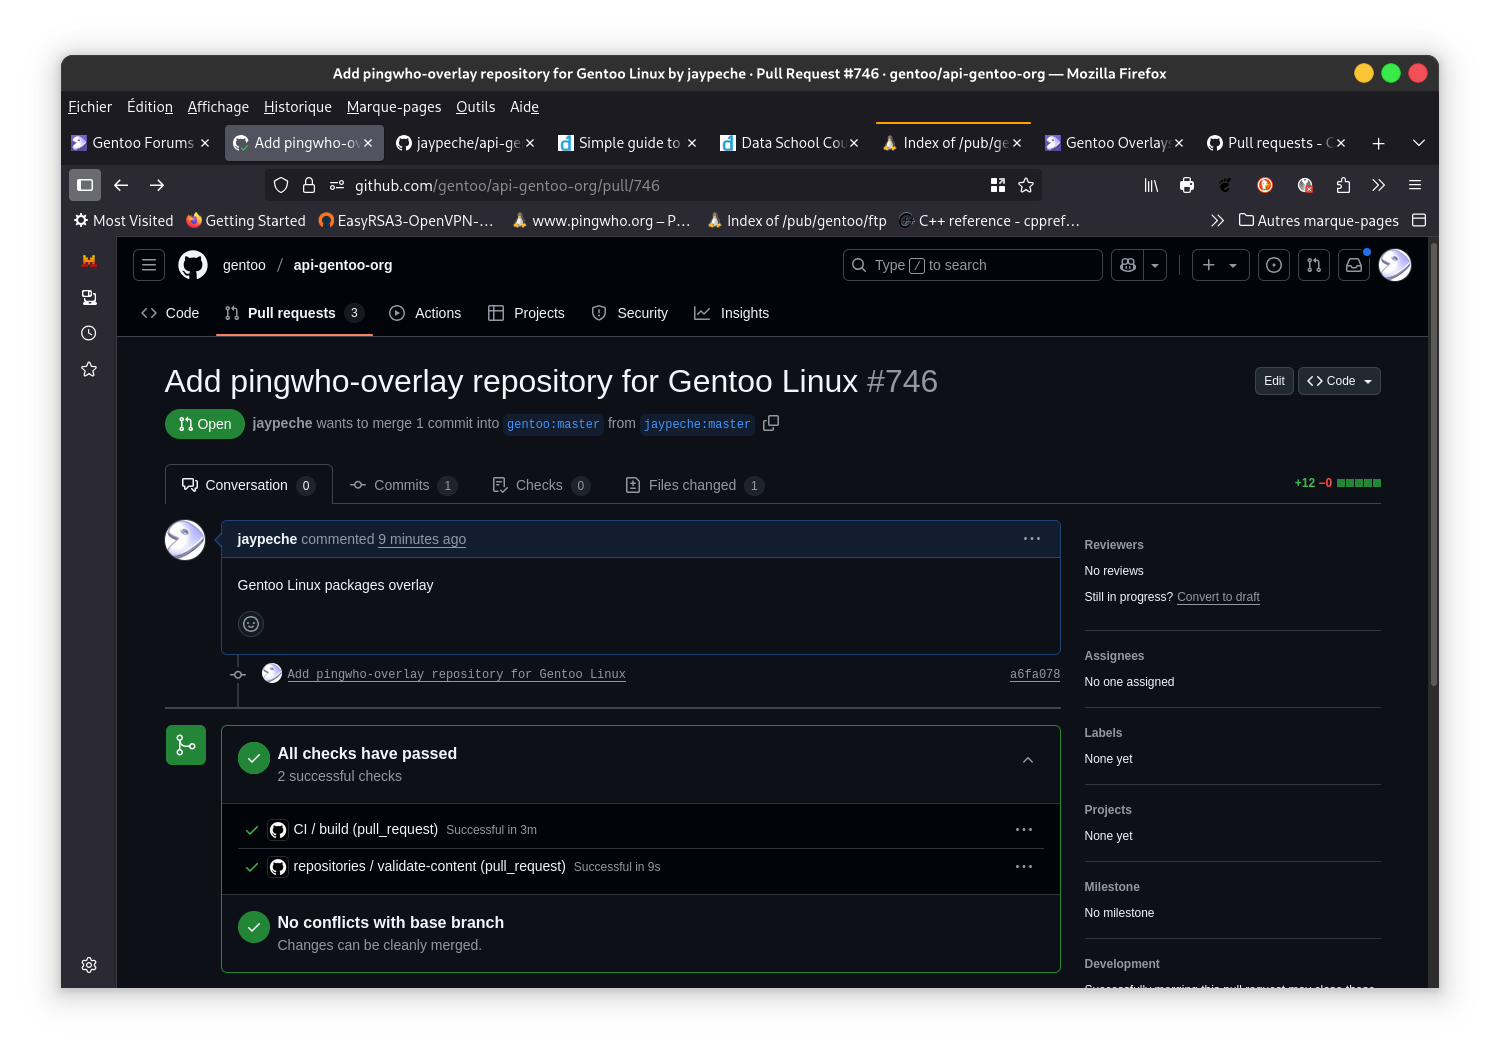
Task: Bookmark this page with star icon
Action: click(x=1026, y=185)
